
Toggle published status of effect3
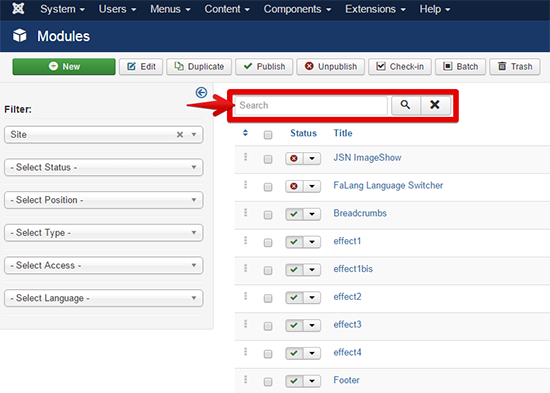coord(294,326)
